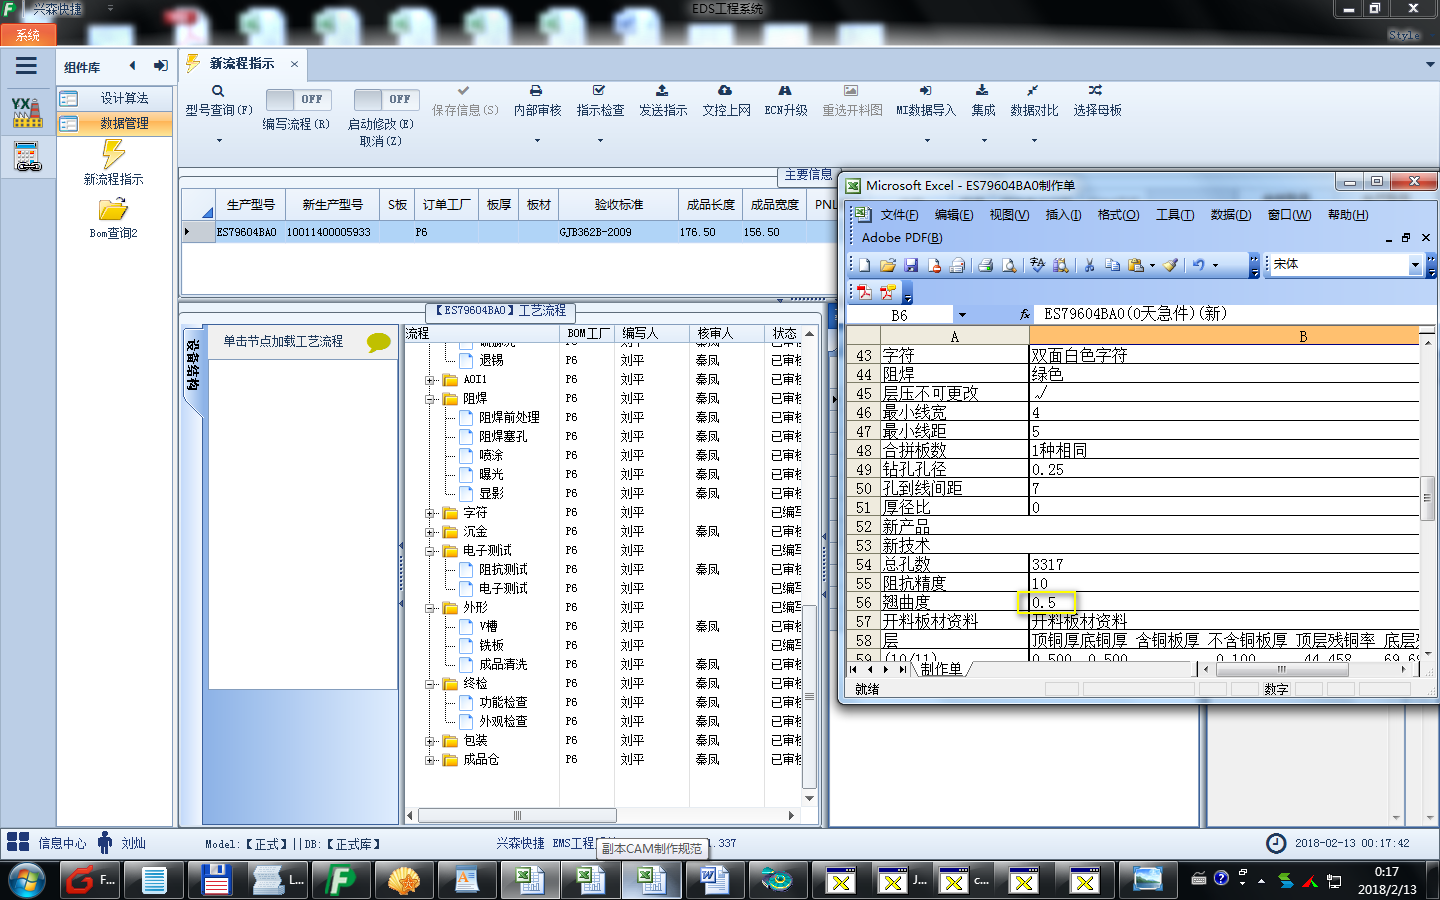Click Excel Undo arrow icon
1440x900 pixels.
pyautogui.click(x=1198, y=265)
